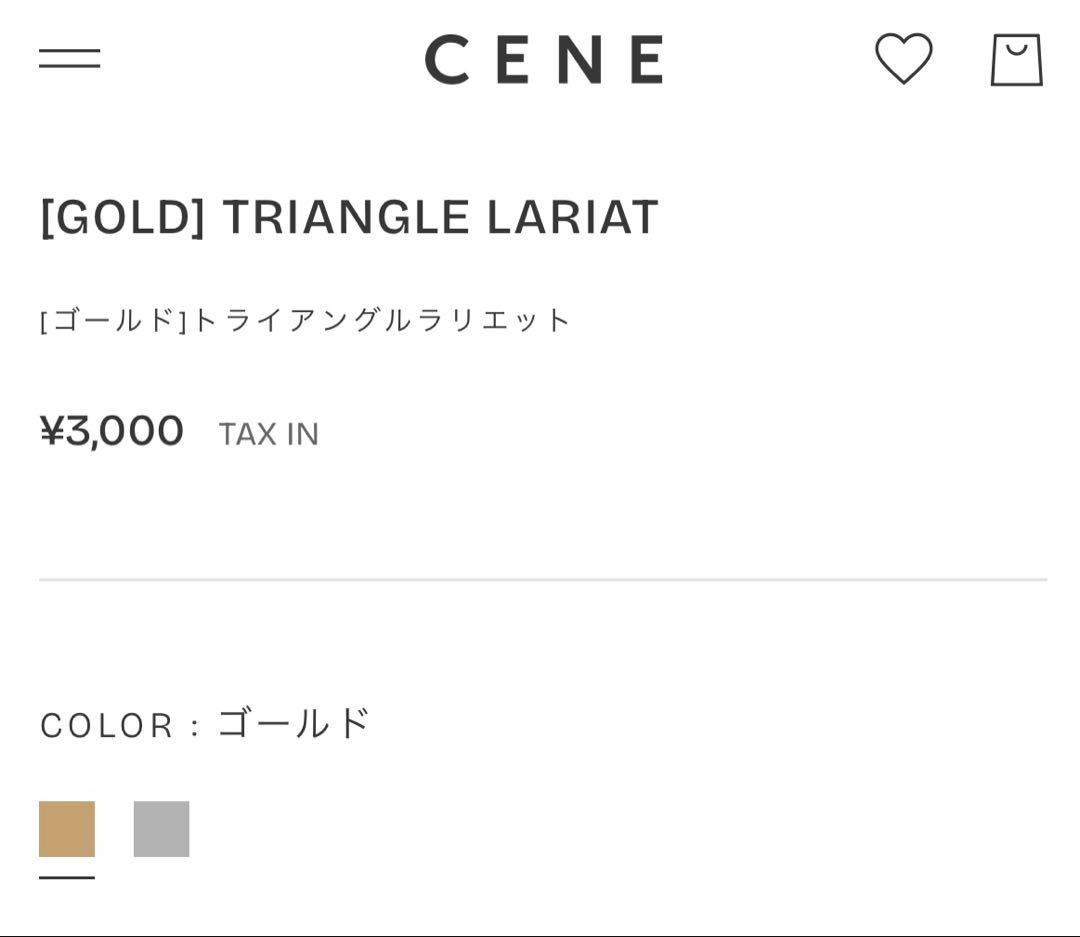Click the [GOLD] TRIANGLE LARIAT product title
The image size is (1080, 937).
coord(349,217)
